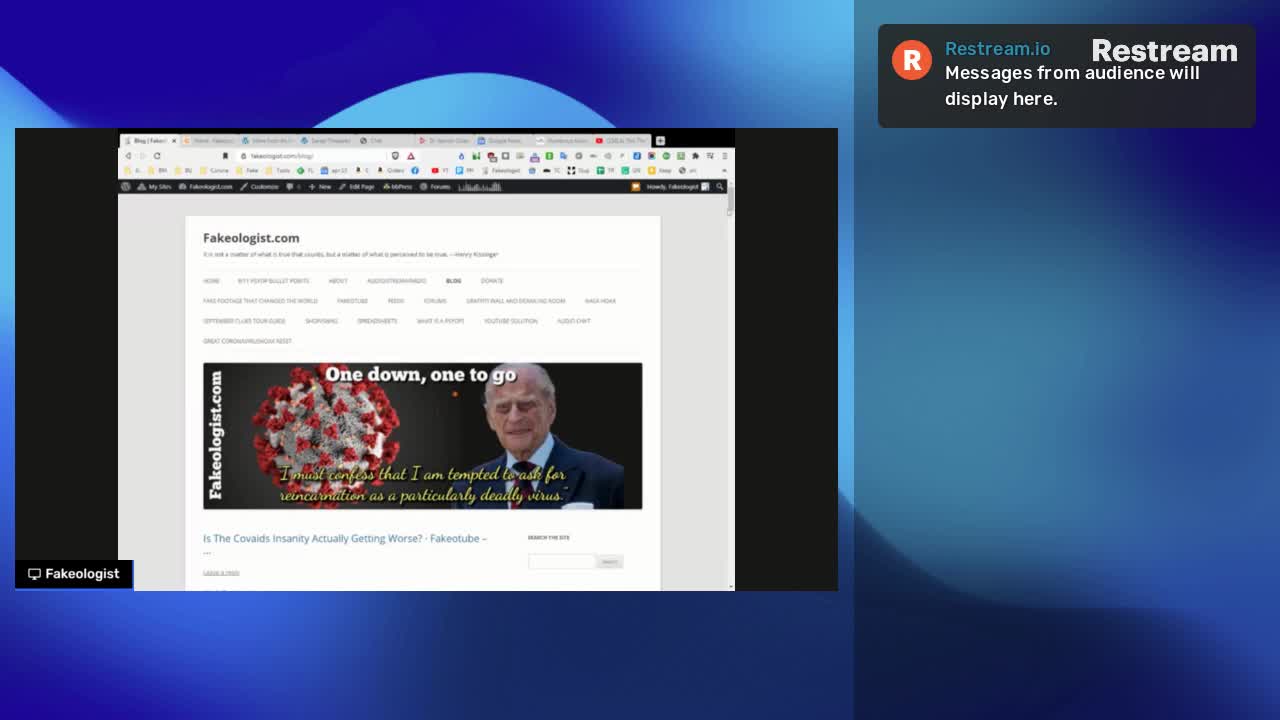The height and width of the screenshot is (720, 1280).
Task: Open What Is A PsyOp? item
Action: (x=441, y=321)
